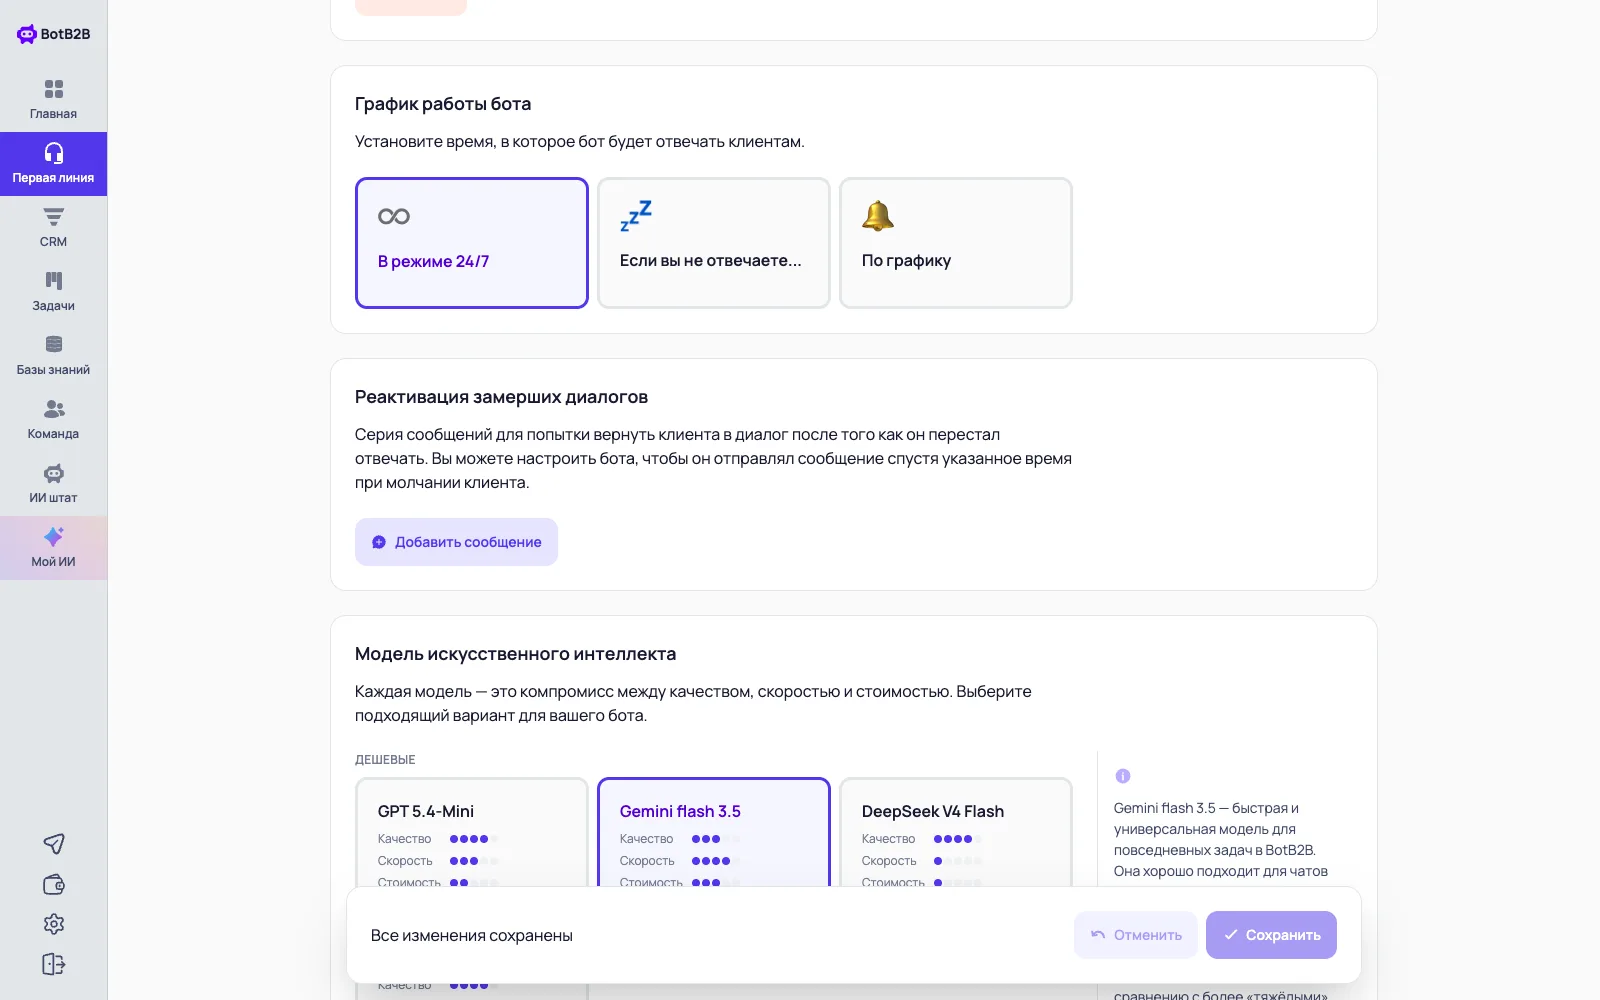Open the Главная dashboard icon
The height and width of the screenshot is (1000, 1600).
point(54,89)
